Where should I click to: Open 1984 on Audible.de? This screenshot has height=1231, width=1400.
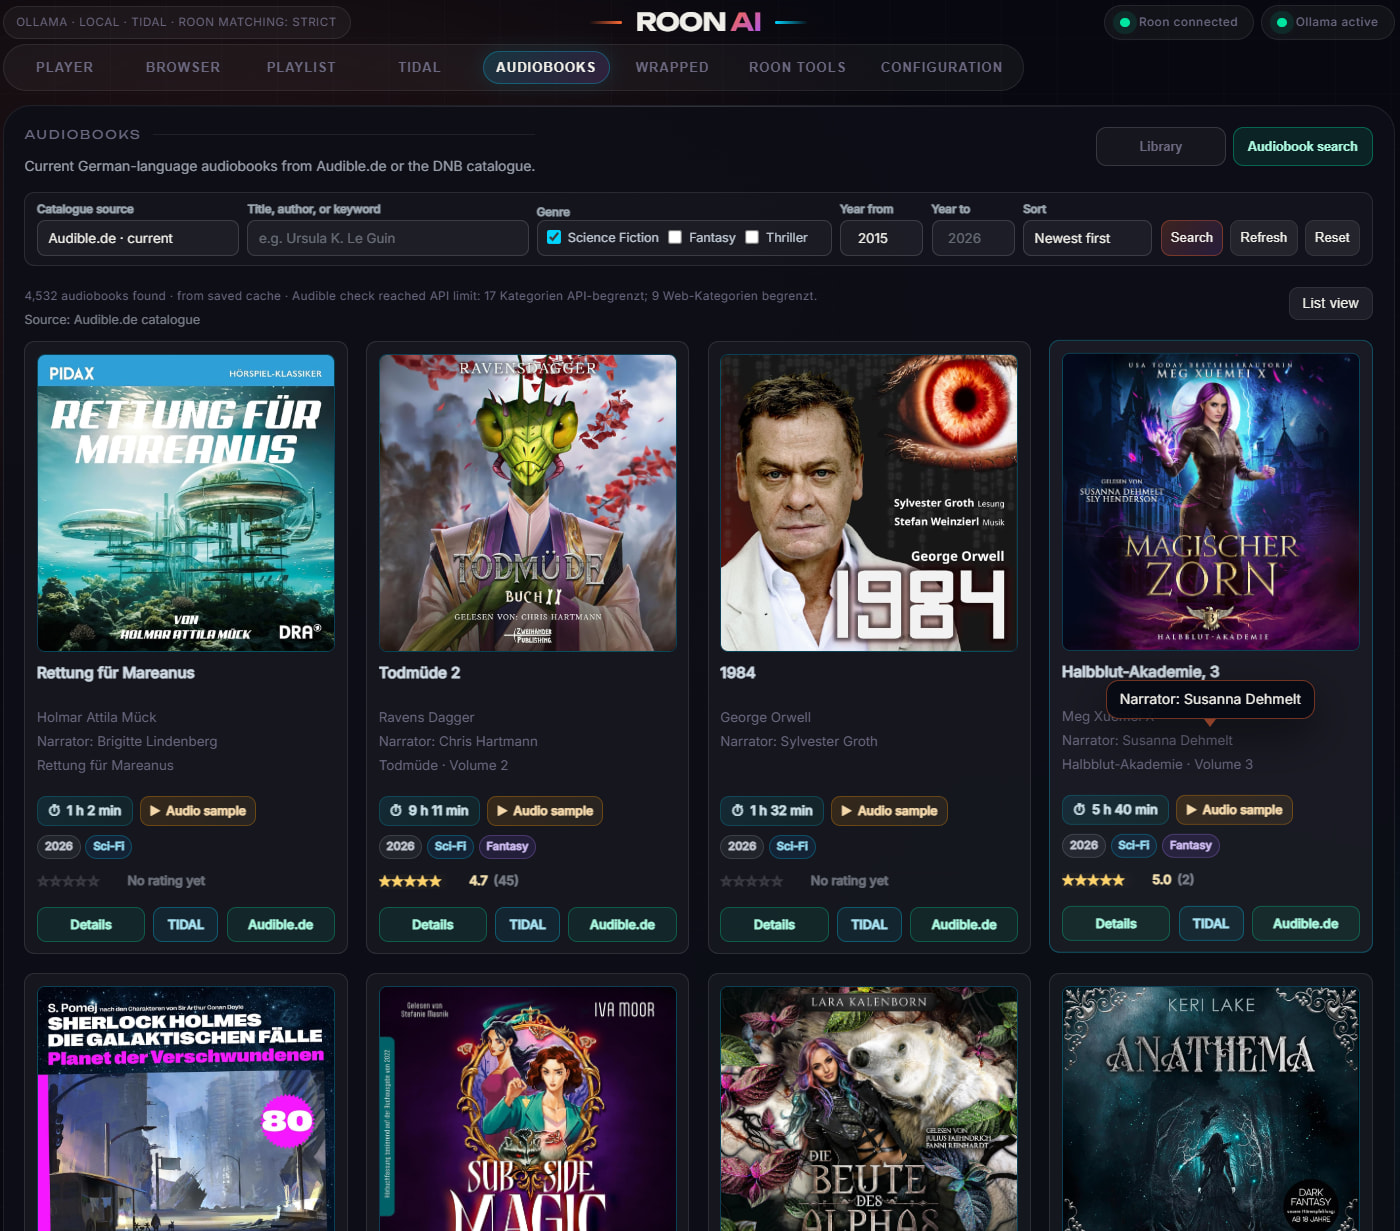tap(964, 925)
